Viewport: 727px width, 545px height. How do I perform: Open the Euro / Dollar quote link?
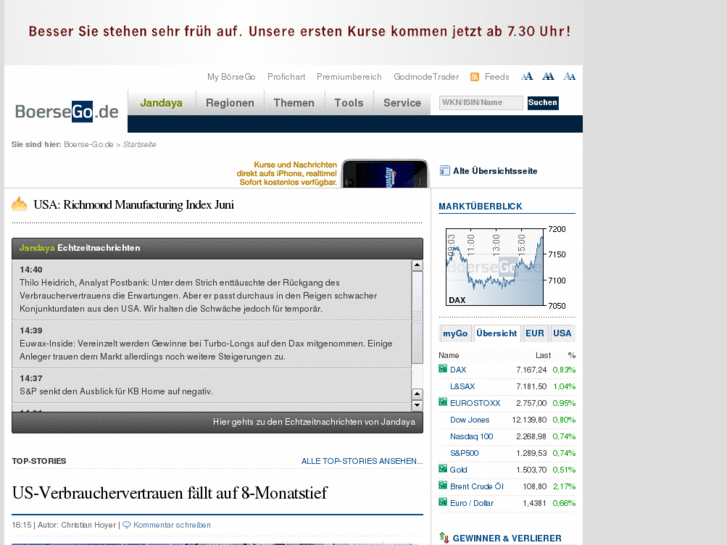pyautogui.click(x=472, y=503)
